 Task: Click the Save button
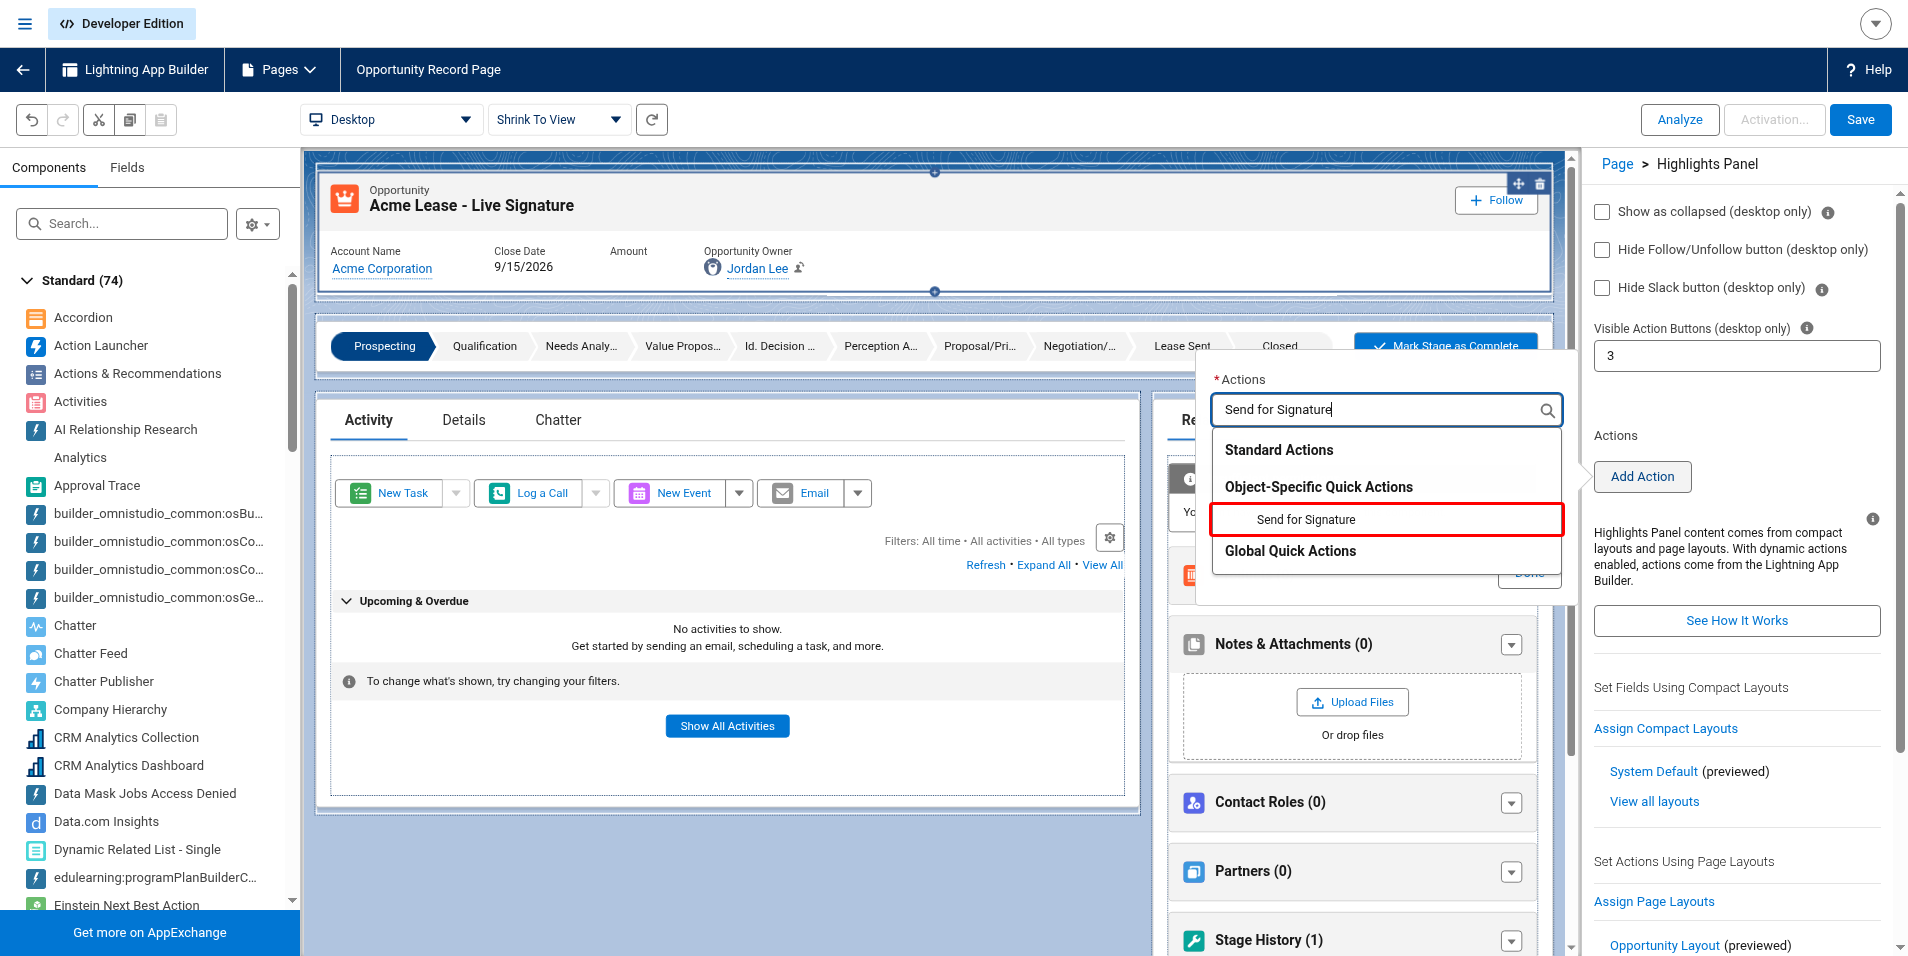tap(1861, 120)
